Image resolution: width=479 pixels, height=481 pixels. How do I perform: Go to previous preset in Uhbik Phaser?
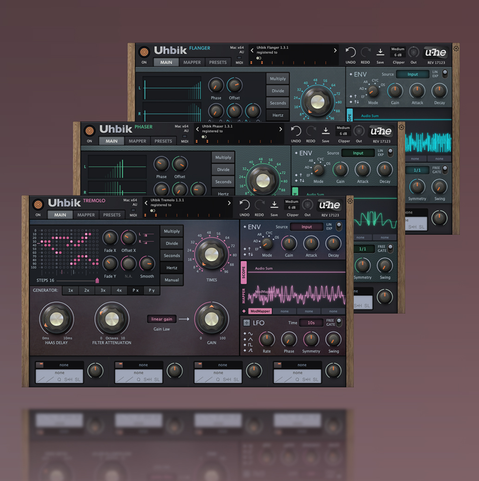coord(197,129)
